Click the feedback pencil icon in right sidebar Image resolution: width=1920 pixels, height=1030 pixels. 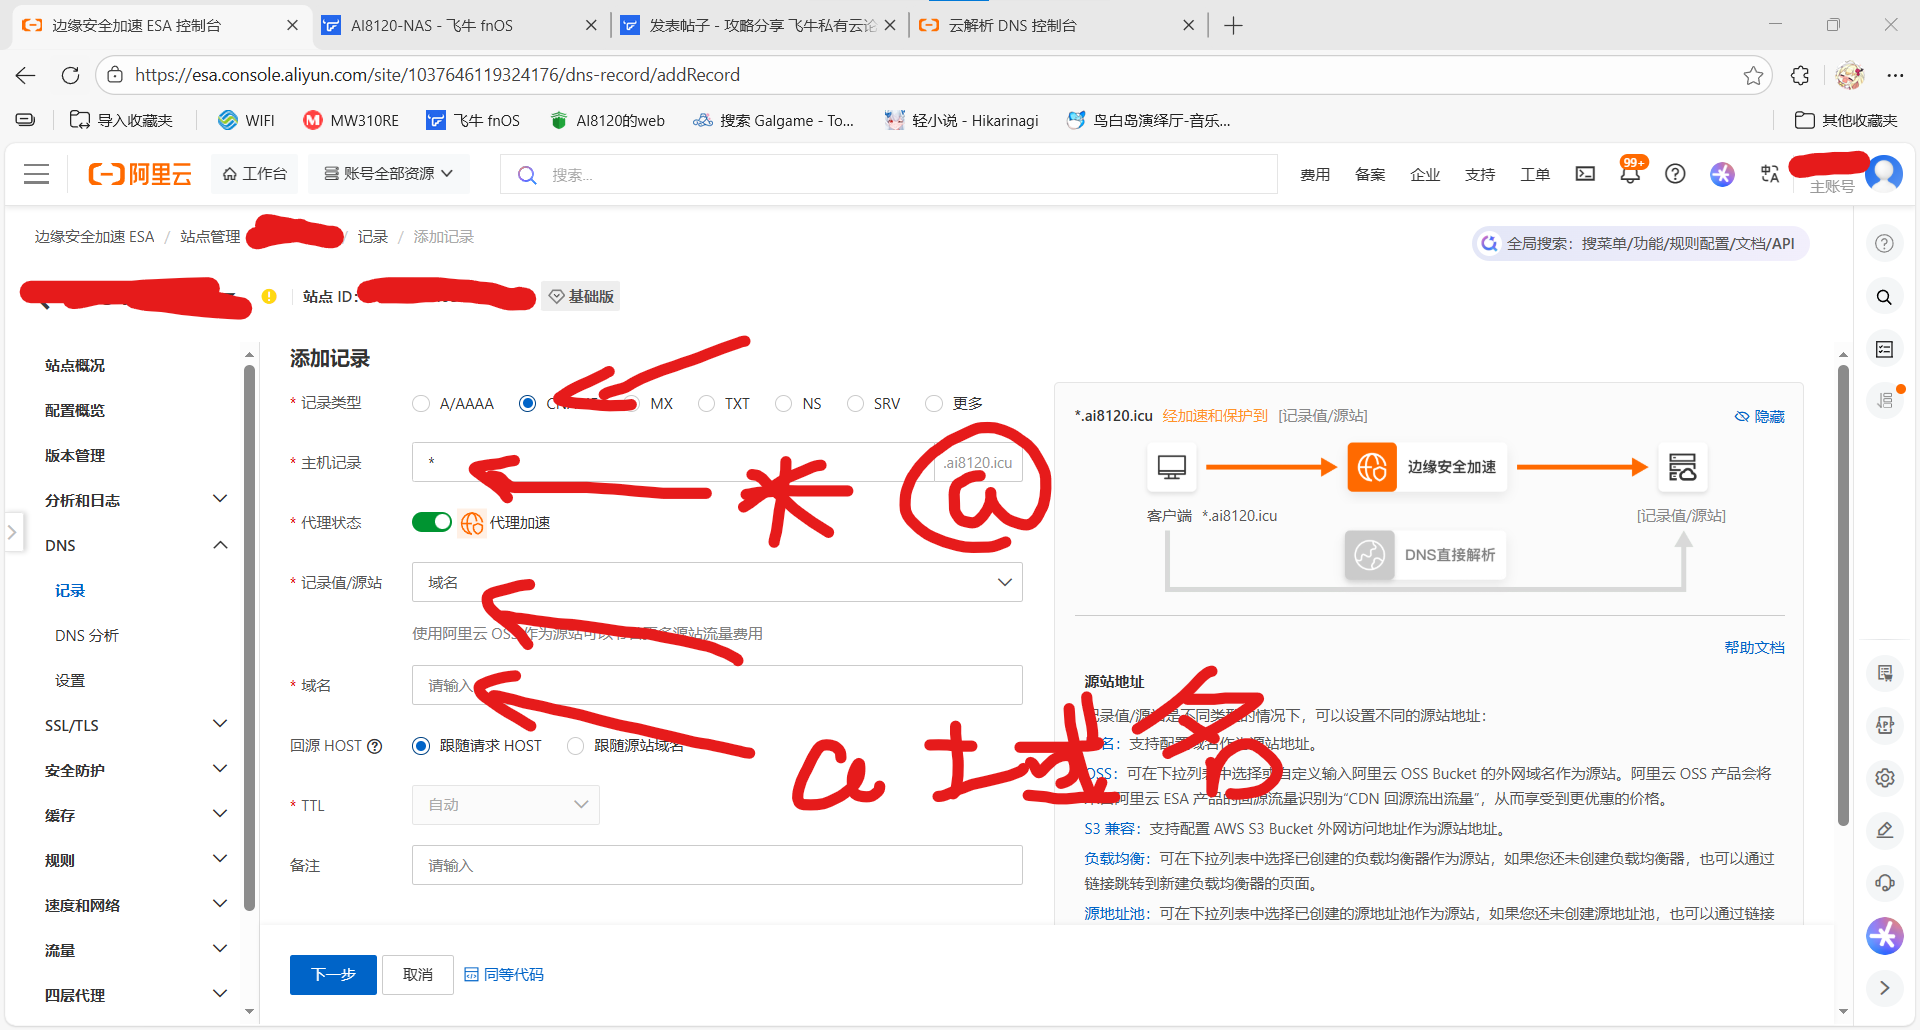1885,830
